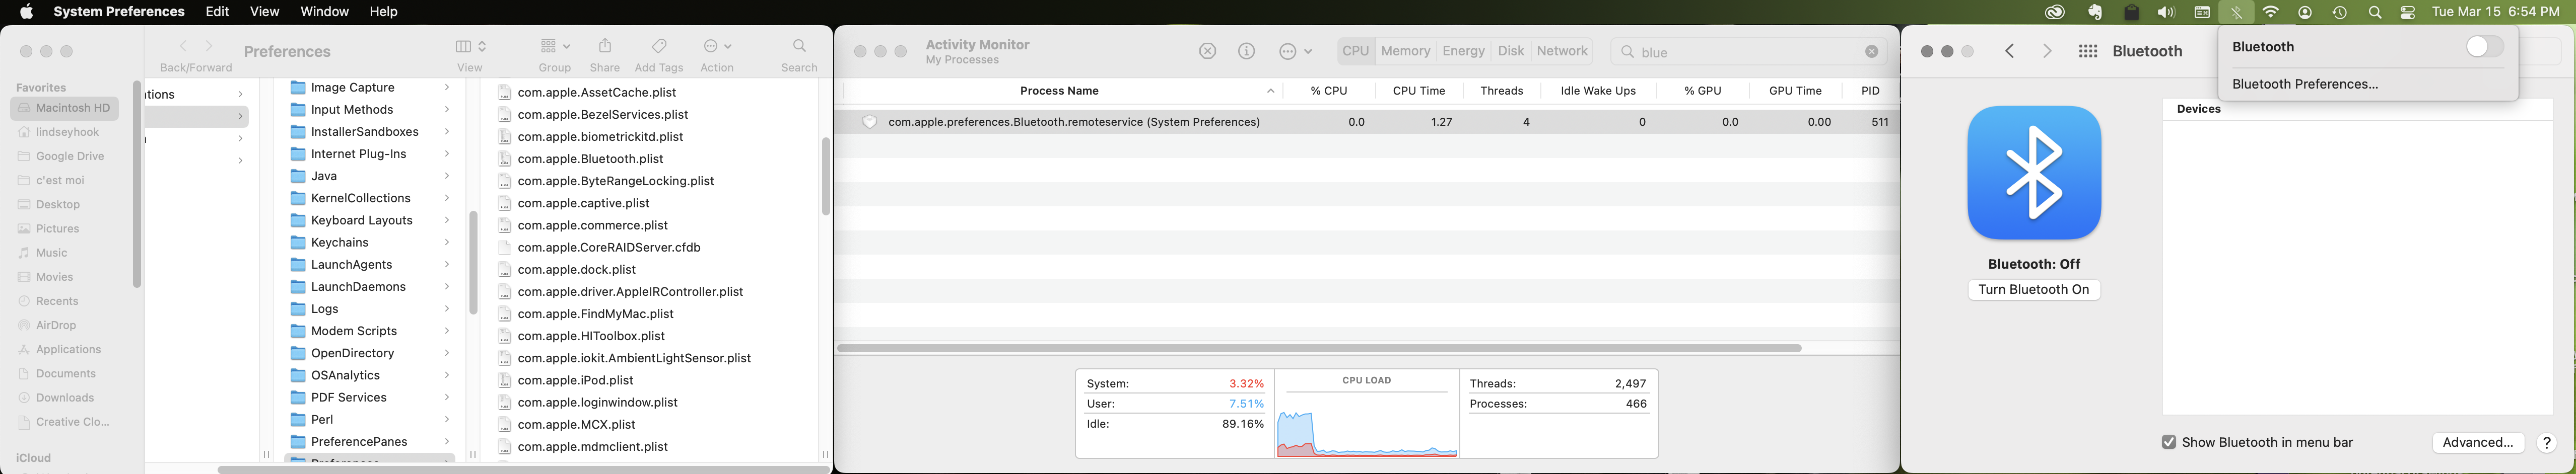Open the process info inspector icon
Screen dimensions: 2576x474
tap(1246, 51)
